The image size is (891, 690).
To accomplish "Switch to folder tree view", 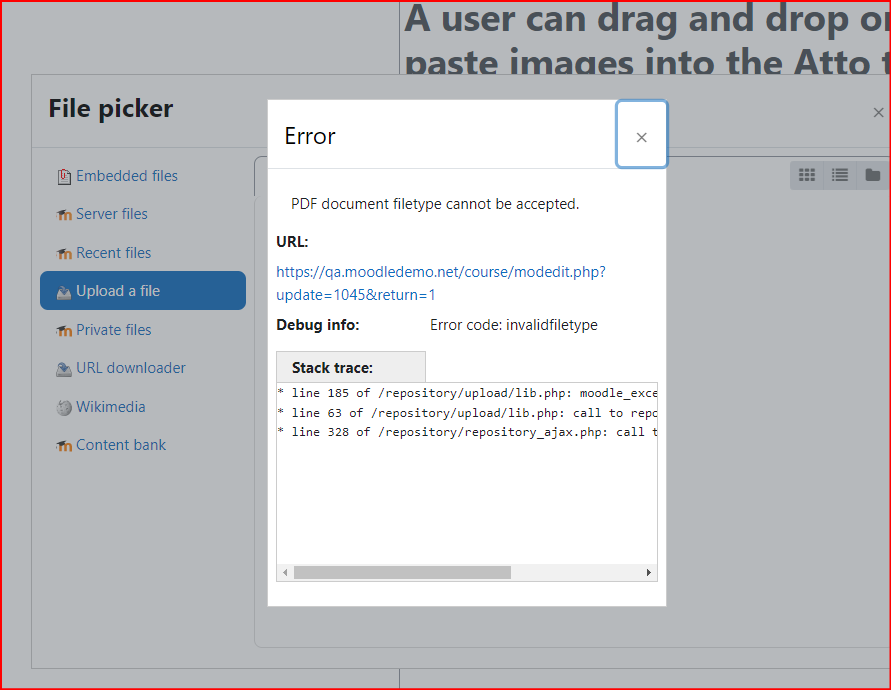I will pos(873,175).
